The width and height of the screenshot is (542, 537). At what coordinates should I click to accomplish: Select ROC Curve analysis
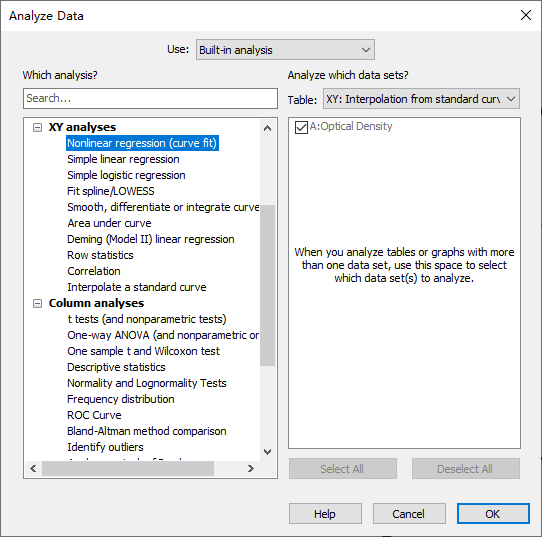pos(94,415)
